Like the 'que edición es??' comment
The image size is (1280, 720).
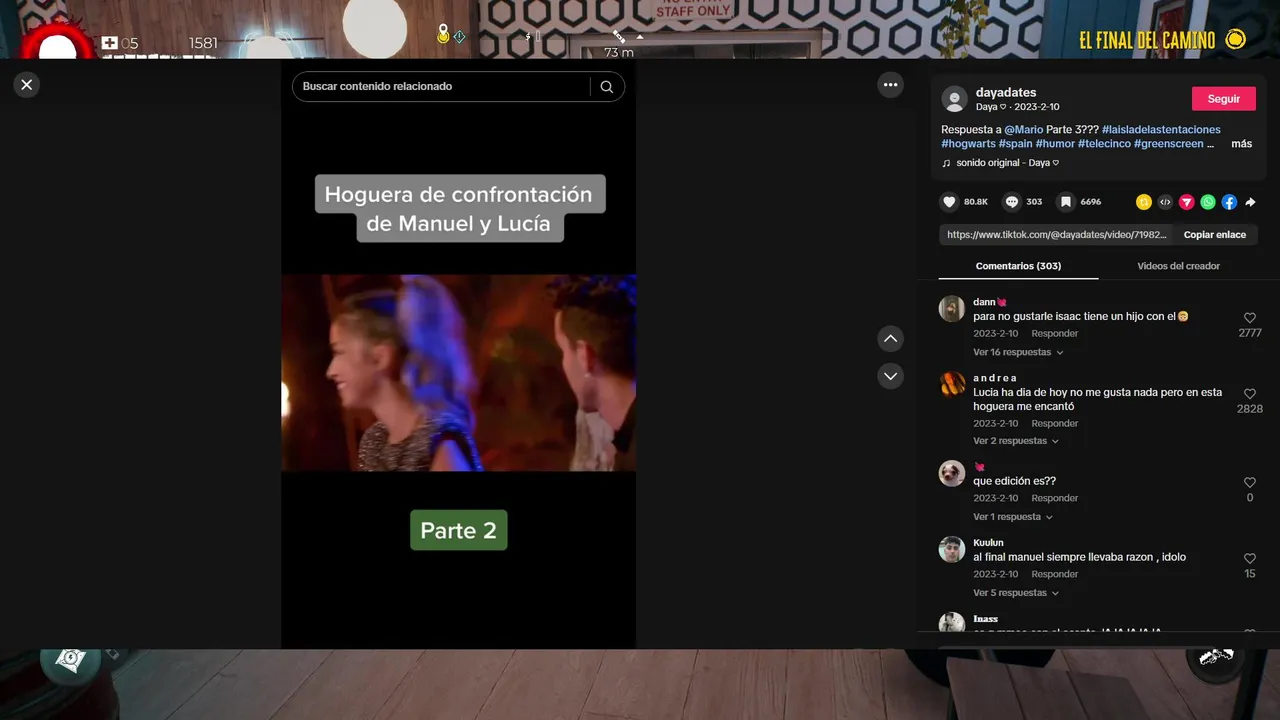coord(1250,483)
